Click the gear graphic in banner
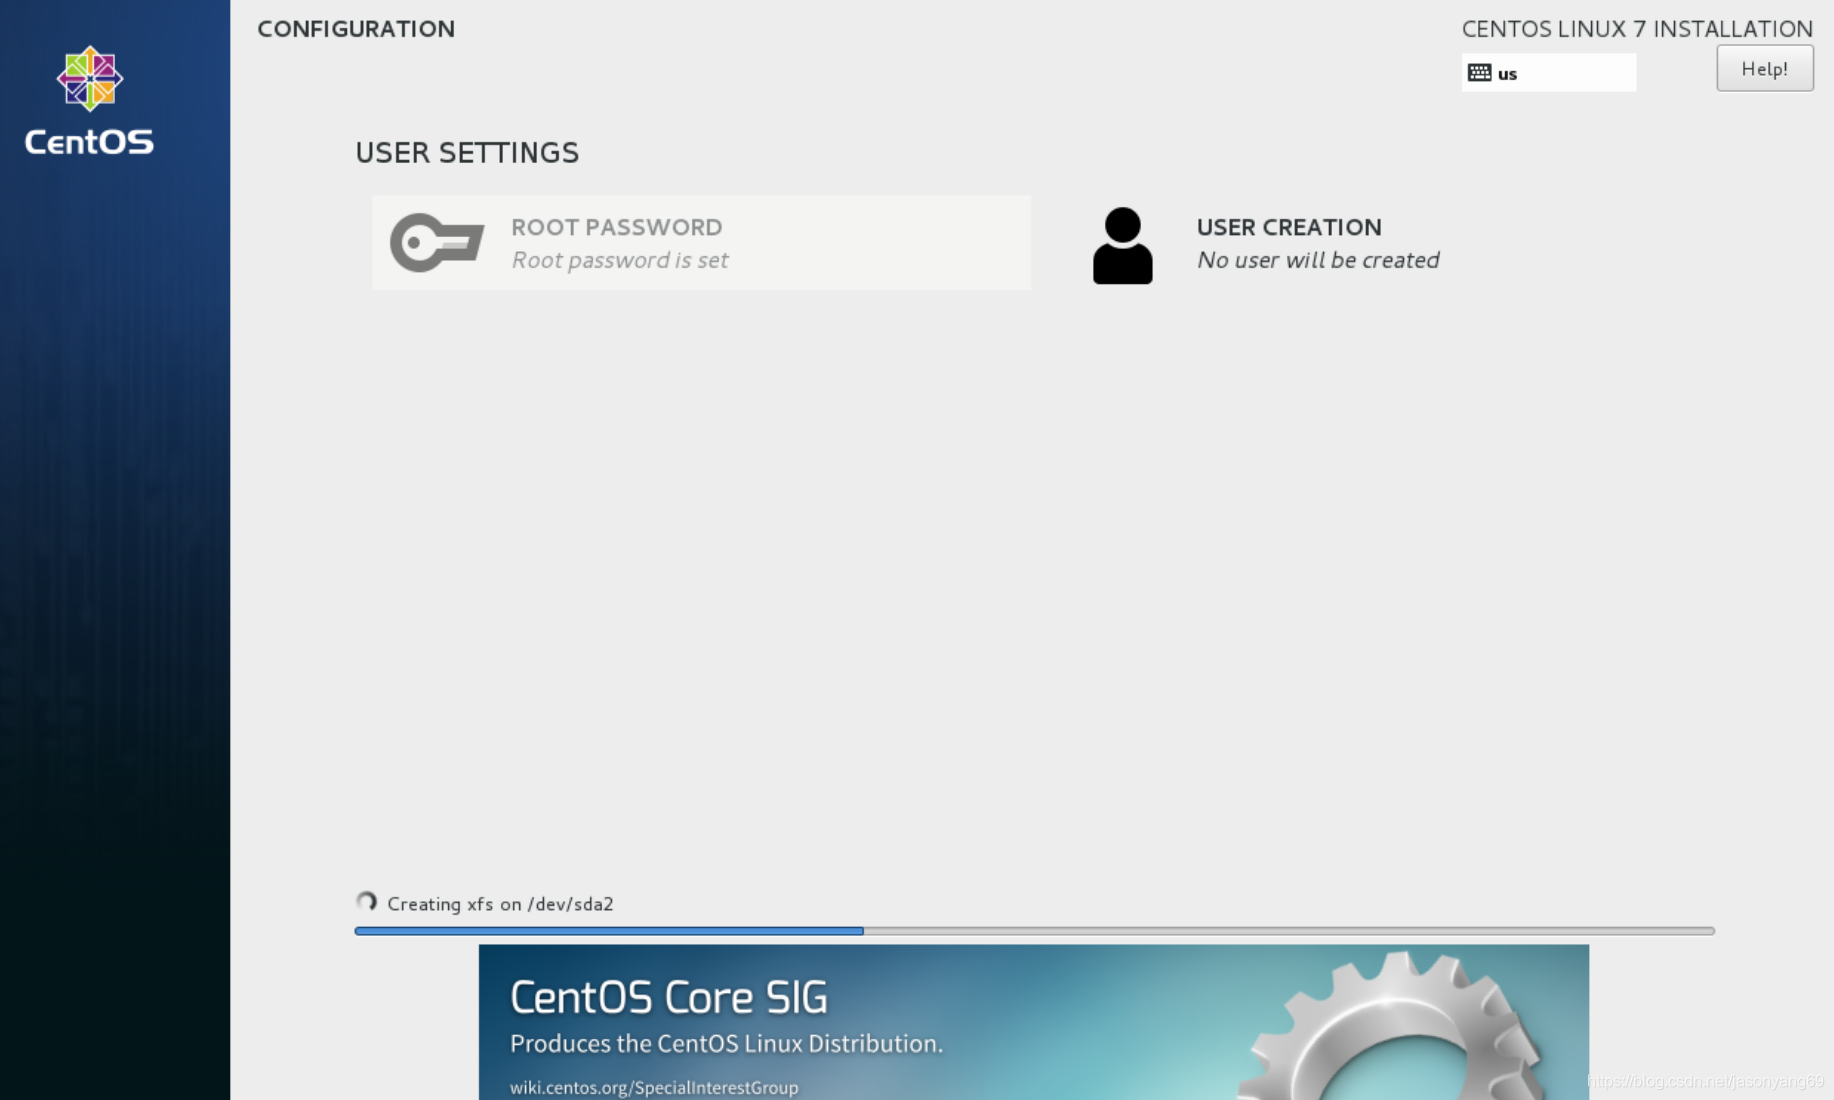The width and height of the screenshot is (1834, 1100). pyautogui.click(x=1393, y=1026)
